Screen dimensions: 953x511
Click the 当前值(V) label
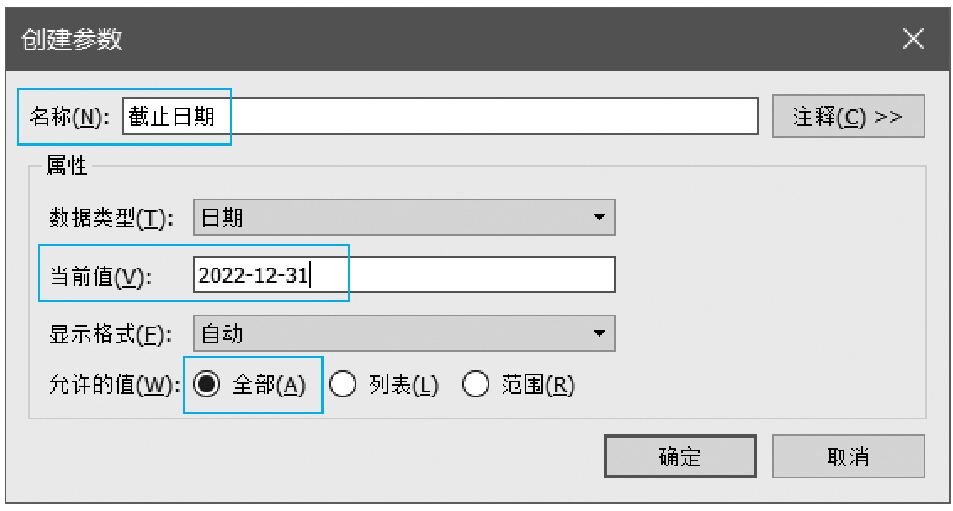click(100, 276)
